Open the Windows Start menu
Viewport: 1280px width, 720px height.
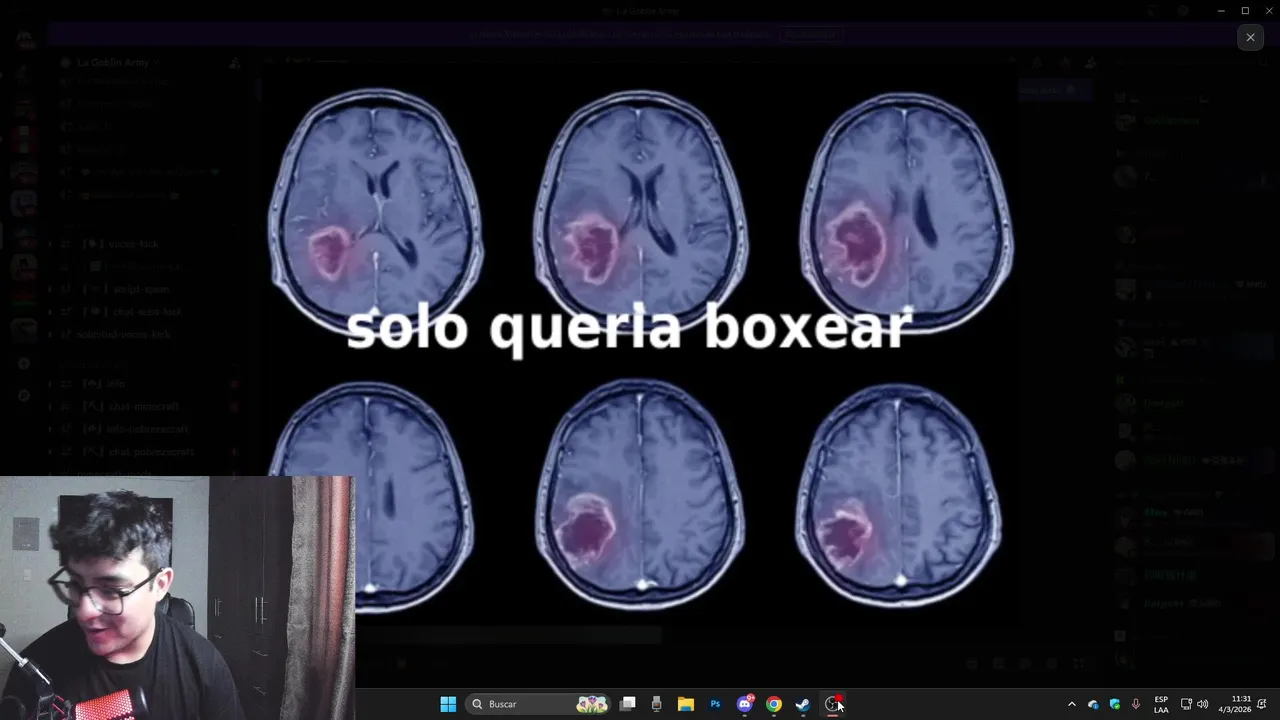click(448, 704)
